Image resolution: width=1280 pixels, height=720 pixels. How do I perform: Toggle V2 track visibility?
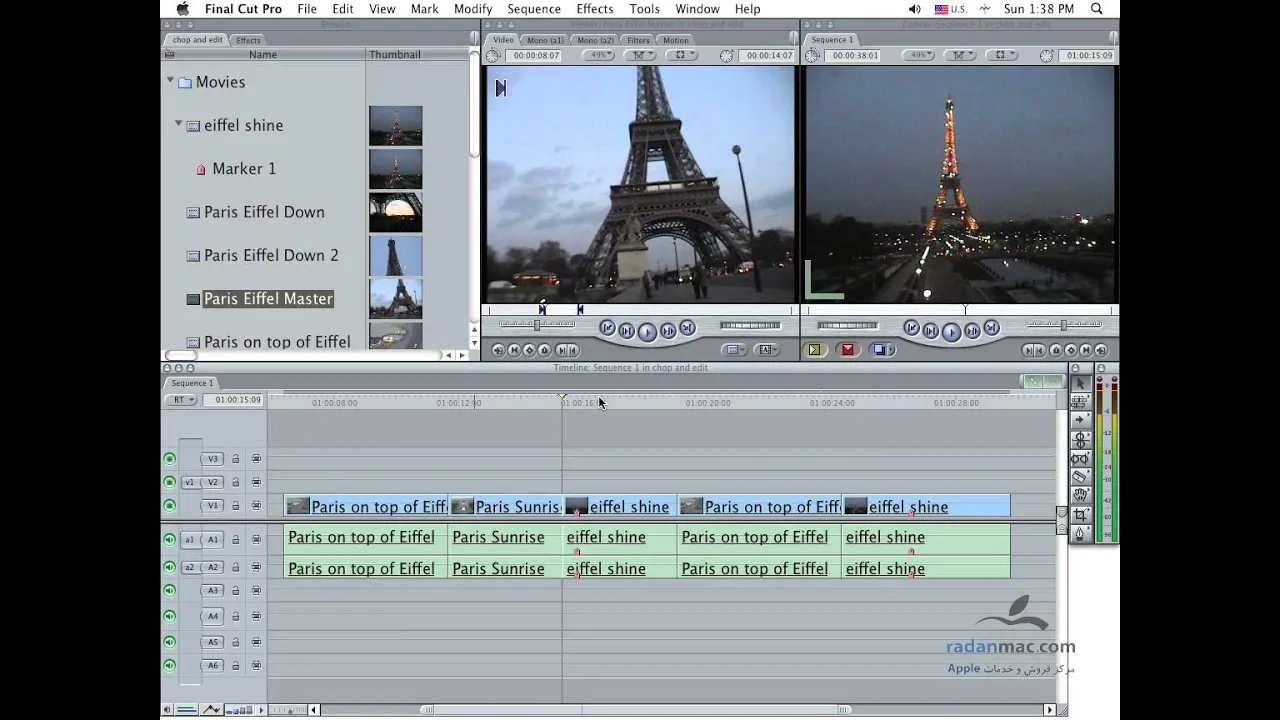(x=169, y=482)
